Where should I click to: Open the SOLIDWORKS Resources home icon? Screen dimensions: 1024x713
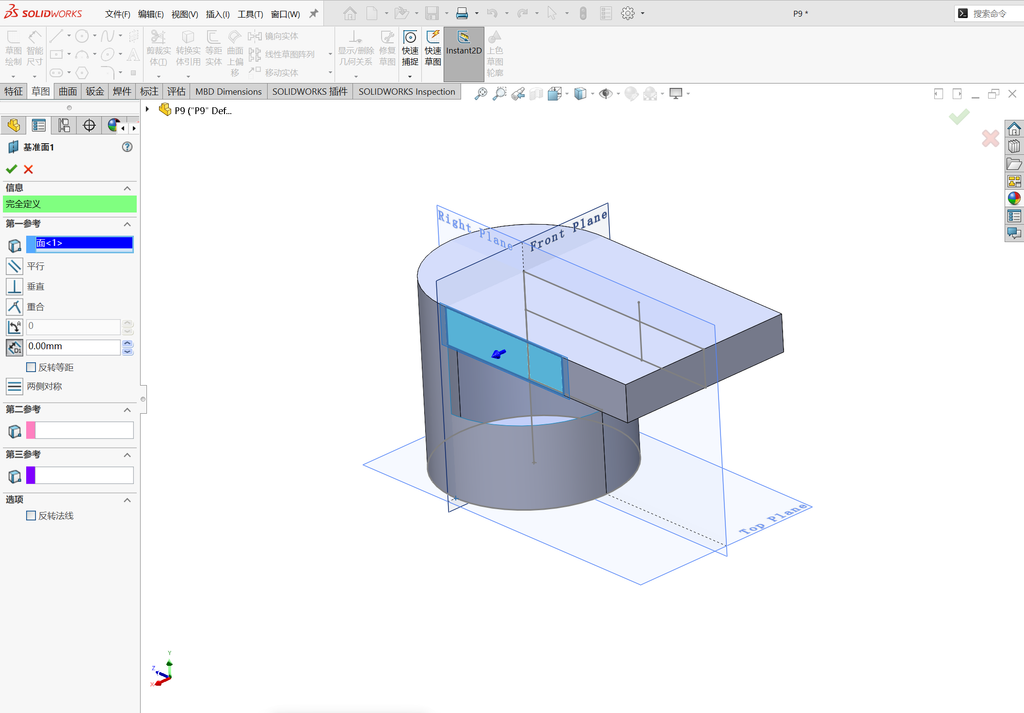pyautogui.click(x=1014, y=129)
